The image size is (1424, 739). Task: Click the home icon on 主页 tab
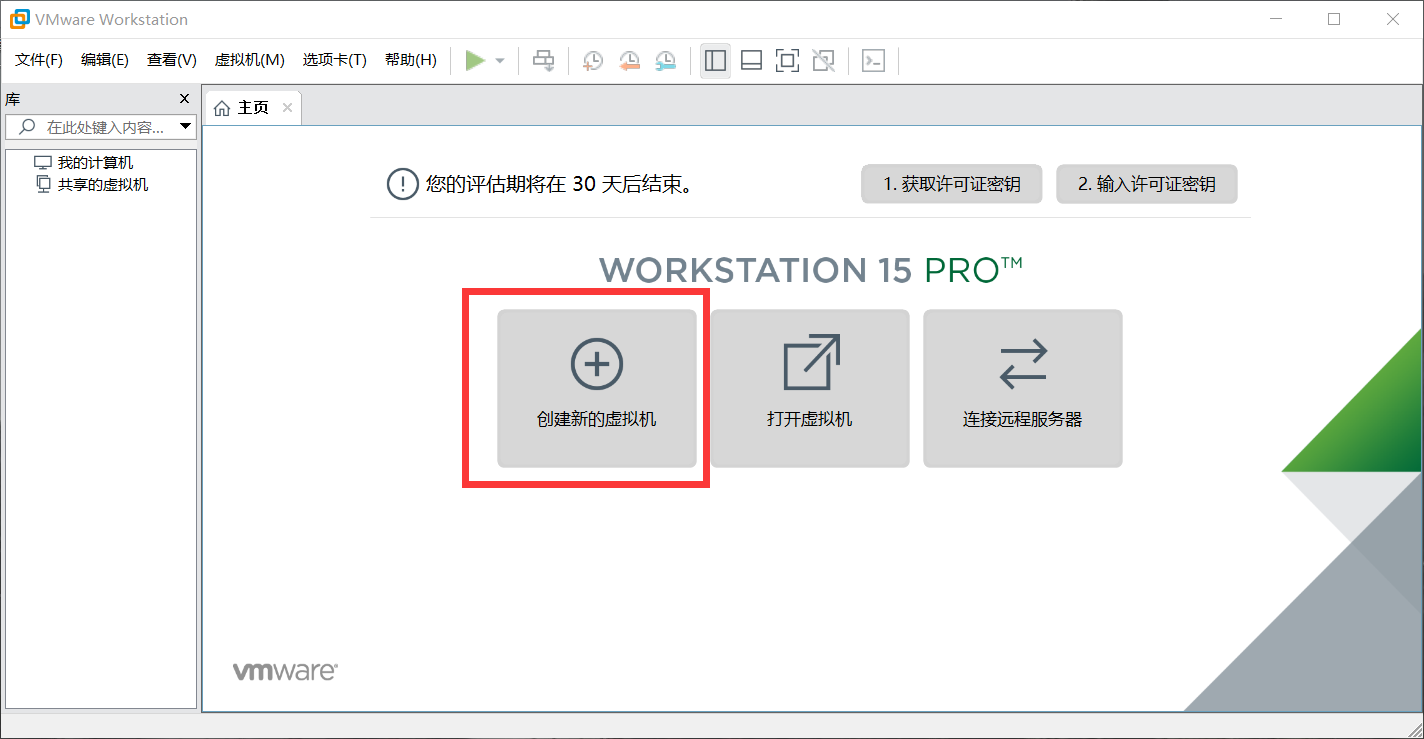click(222, 108)
